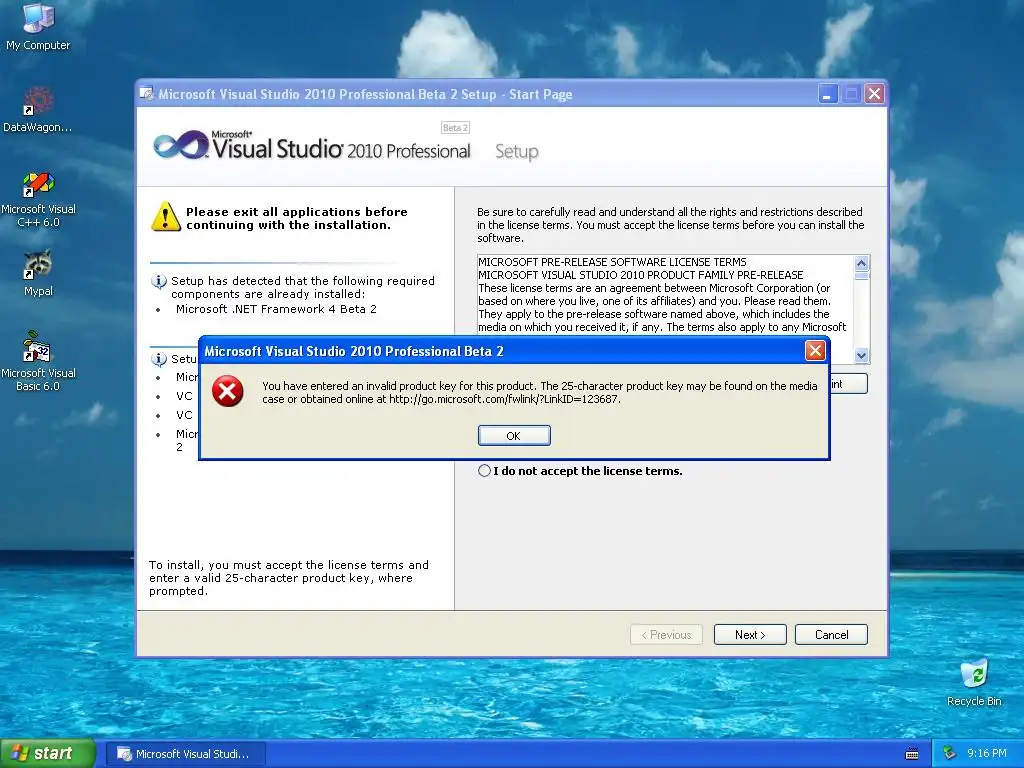The image size is (1024, 768).
Task: Click the taskbar clock showing 9:16 PM
Action: pos(986,753)
